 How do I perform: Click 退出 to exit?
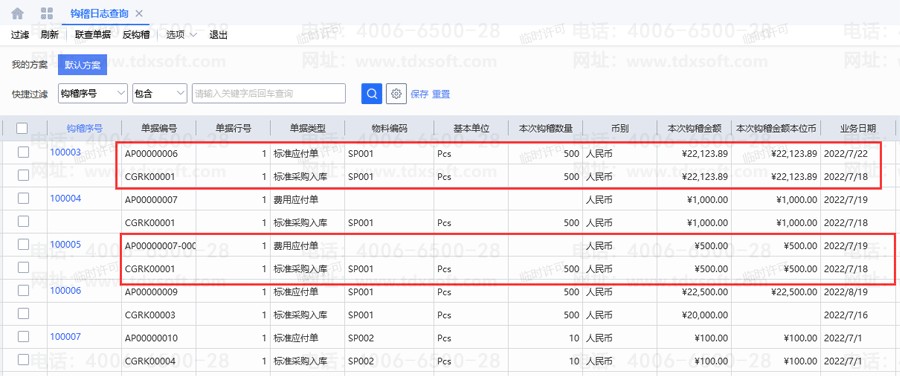coord(218,35)
